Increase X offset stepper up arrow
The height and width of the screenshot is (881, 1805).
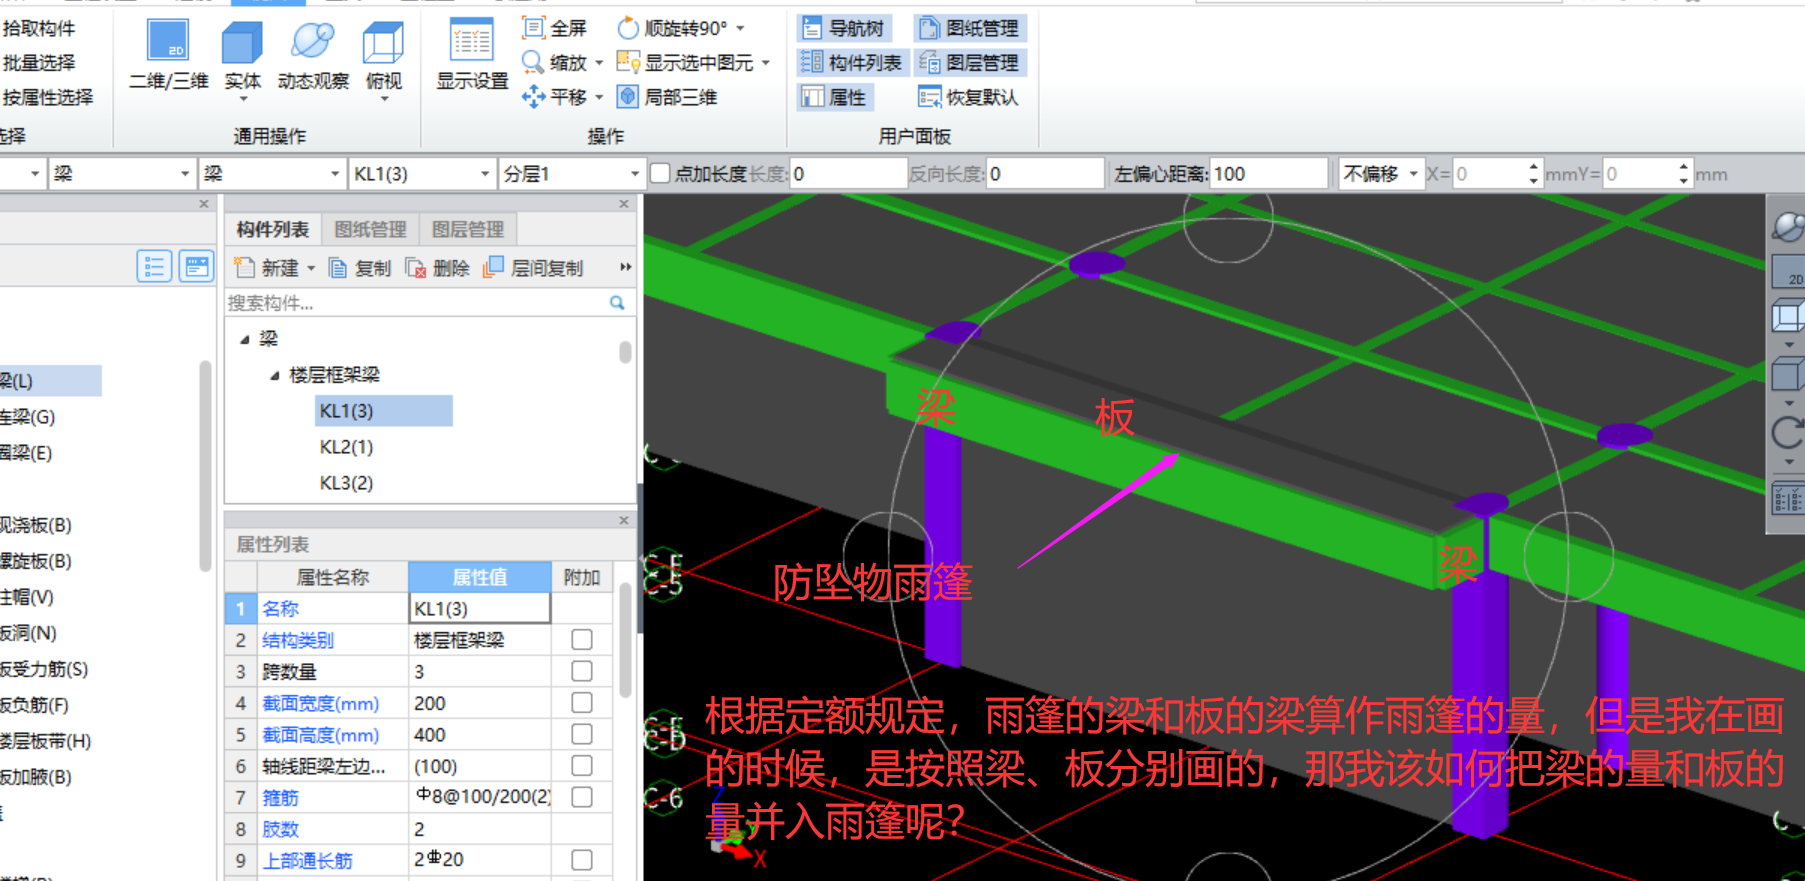pyautogui.click(x=1534, y=167)
